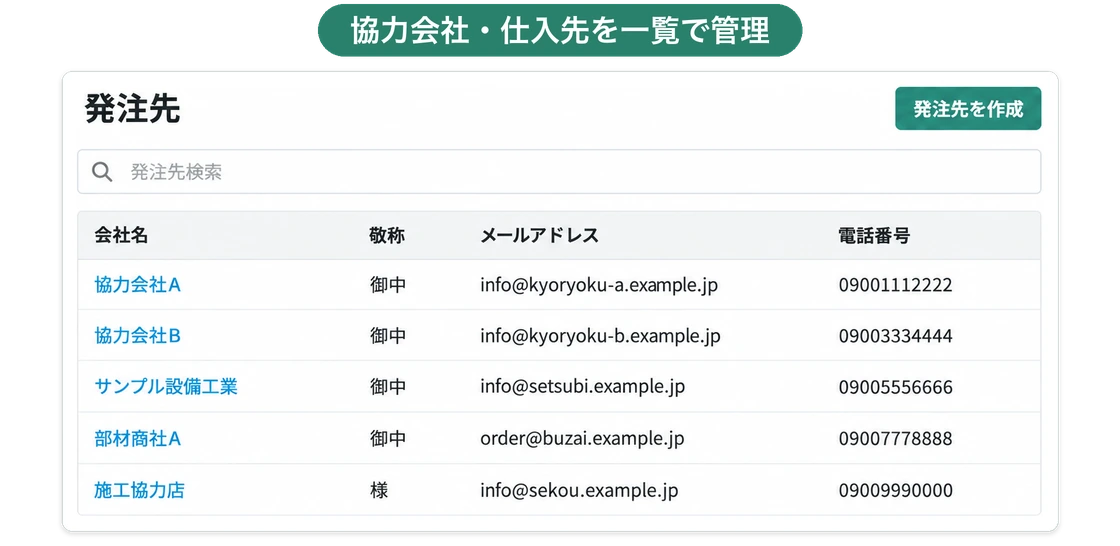Viewport: 1120px width, 546px height.
Task: Select email info@sekou.example.jp
Action: click(x=579, y=490)
